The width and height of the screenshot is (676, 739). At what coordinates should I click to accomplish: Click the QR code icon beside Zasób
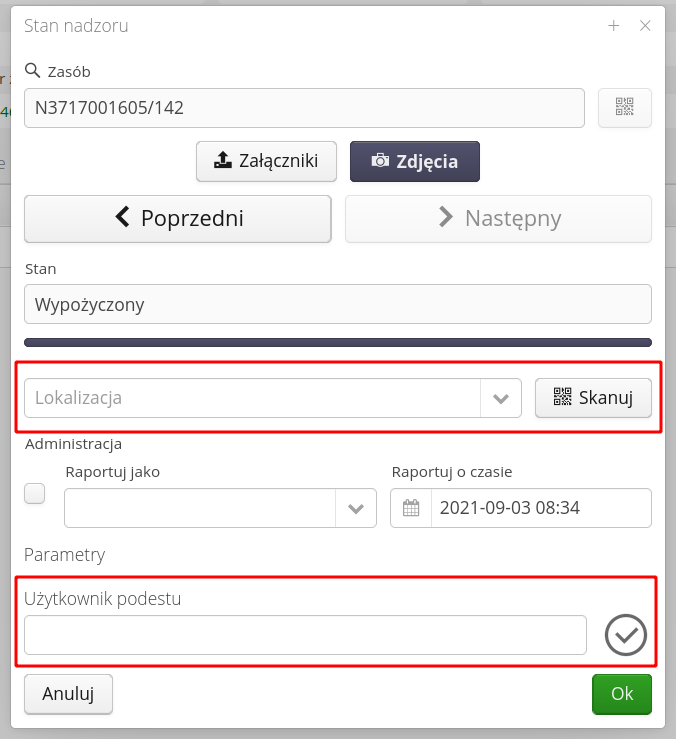[625, 108]
